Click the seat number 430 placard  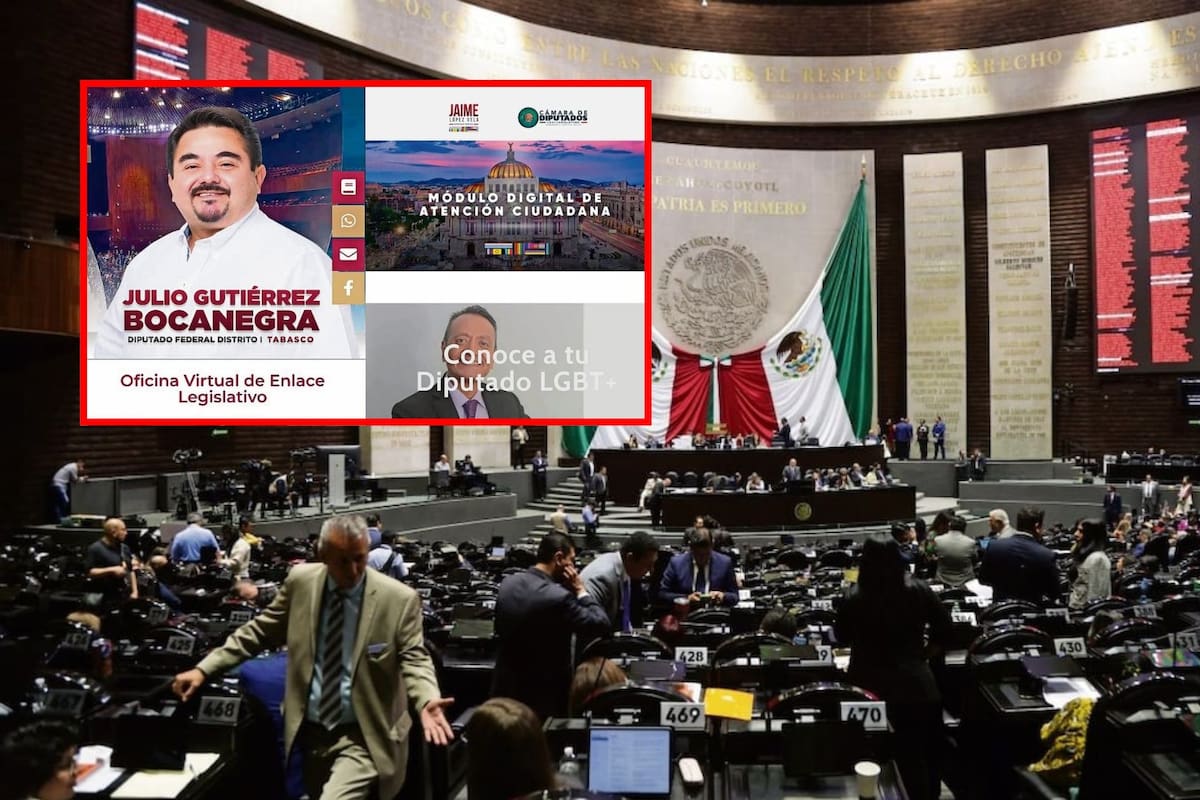(x=1069, y=647)
